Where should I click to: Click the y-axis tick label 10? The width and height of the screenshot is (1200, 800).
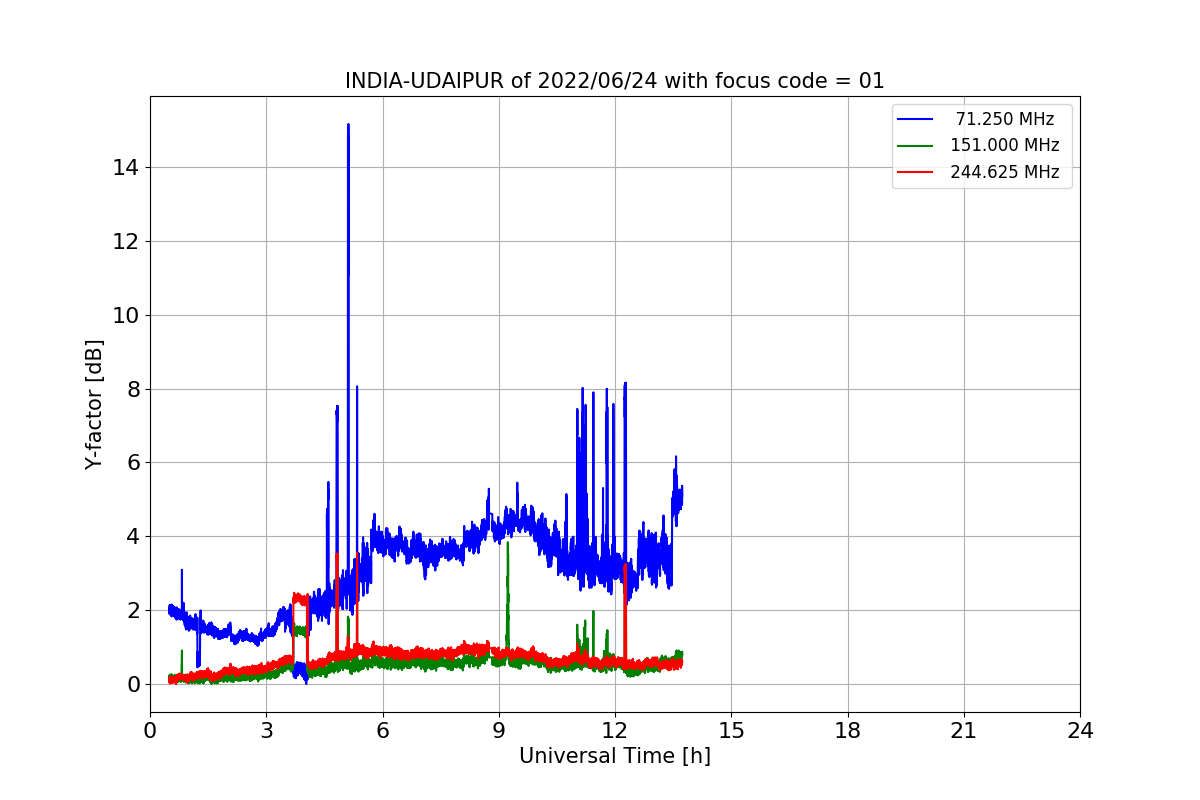point(125,315)
